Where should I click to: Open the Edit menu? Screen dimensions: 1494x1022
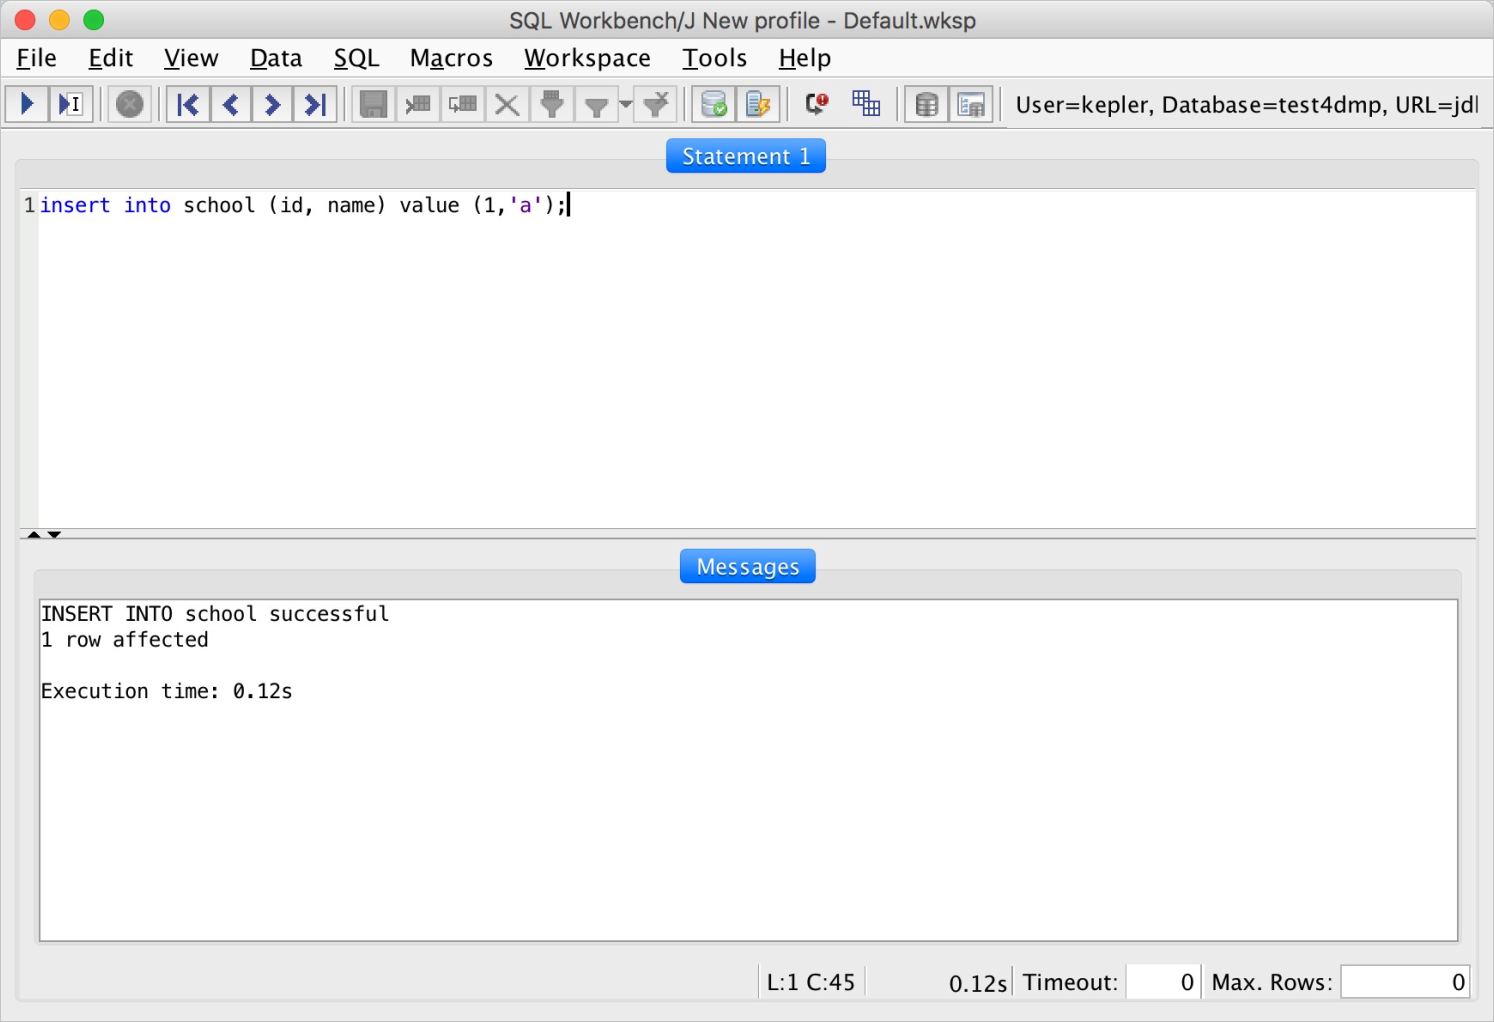111,58
